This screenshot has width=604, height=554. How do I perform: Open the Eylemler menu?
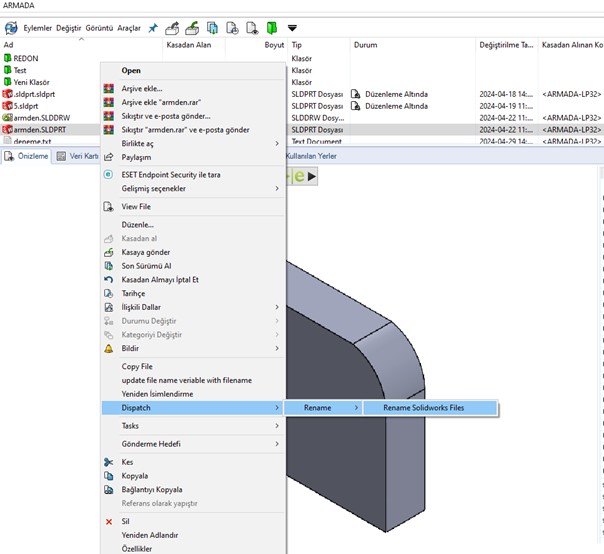[37, 28]
